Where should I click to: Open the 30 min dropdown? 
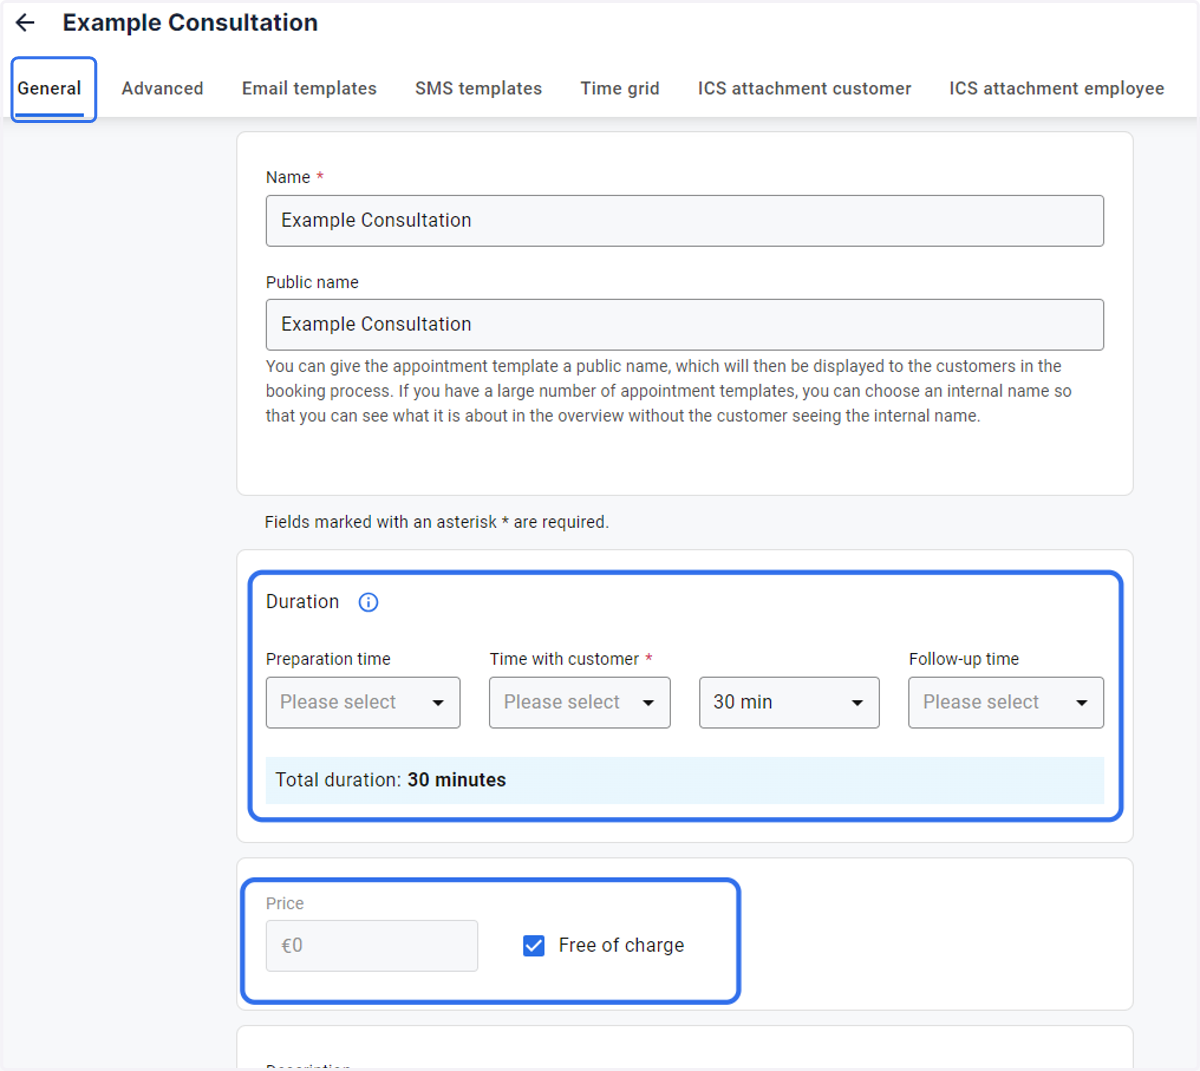pyautogui.click(x=789, y=702)
